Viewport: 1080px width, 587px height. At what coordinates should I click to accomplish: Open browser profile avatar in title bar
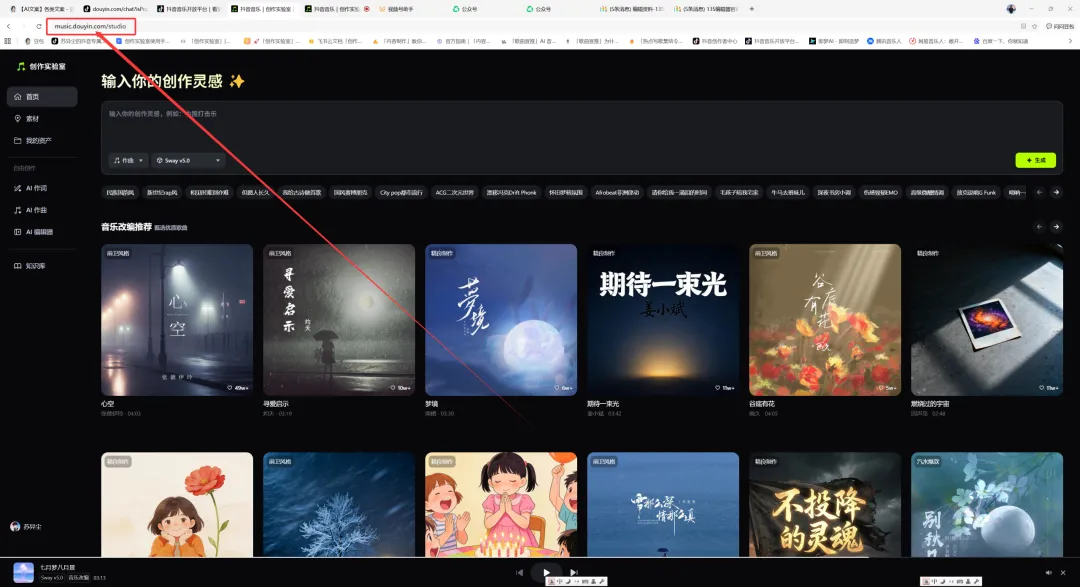1010,9
